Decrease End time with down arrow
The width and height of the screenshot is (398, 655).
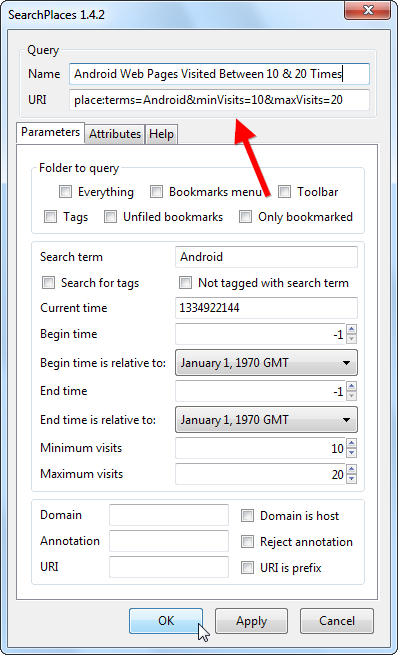(x=352, y=396)
